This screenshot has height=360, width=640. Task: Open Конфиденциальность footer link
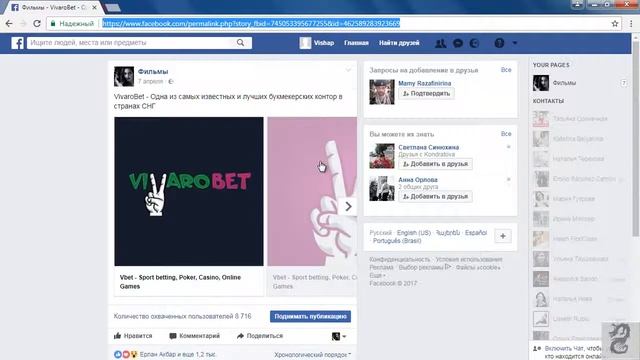[400, 260]
